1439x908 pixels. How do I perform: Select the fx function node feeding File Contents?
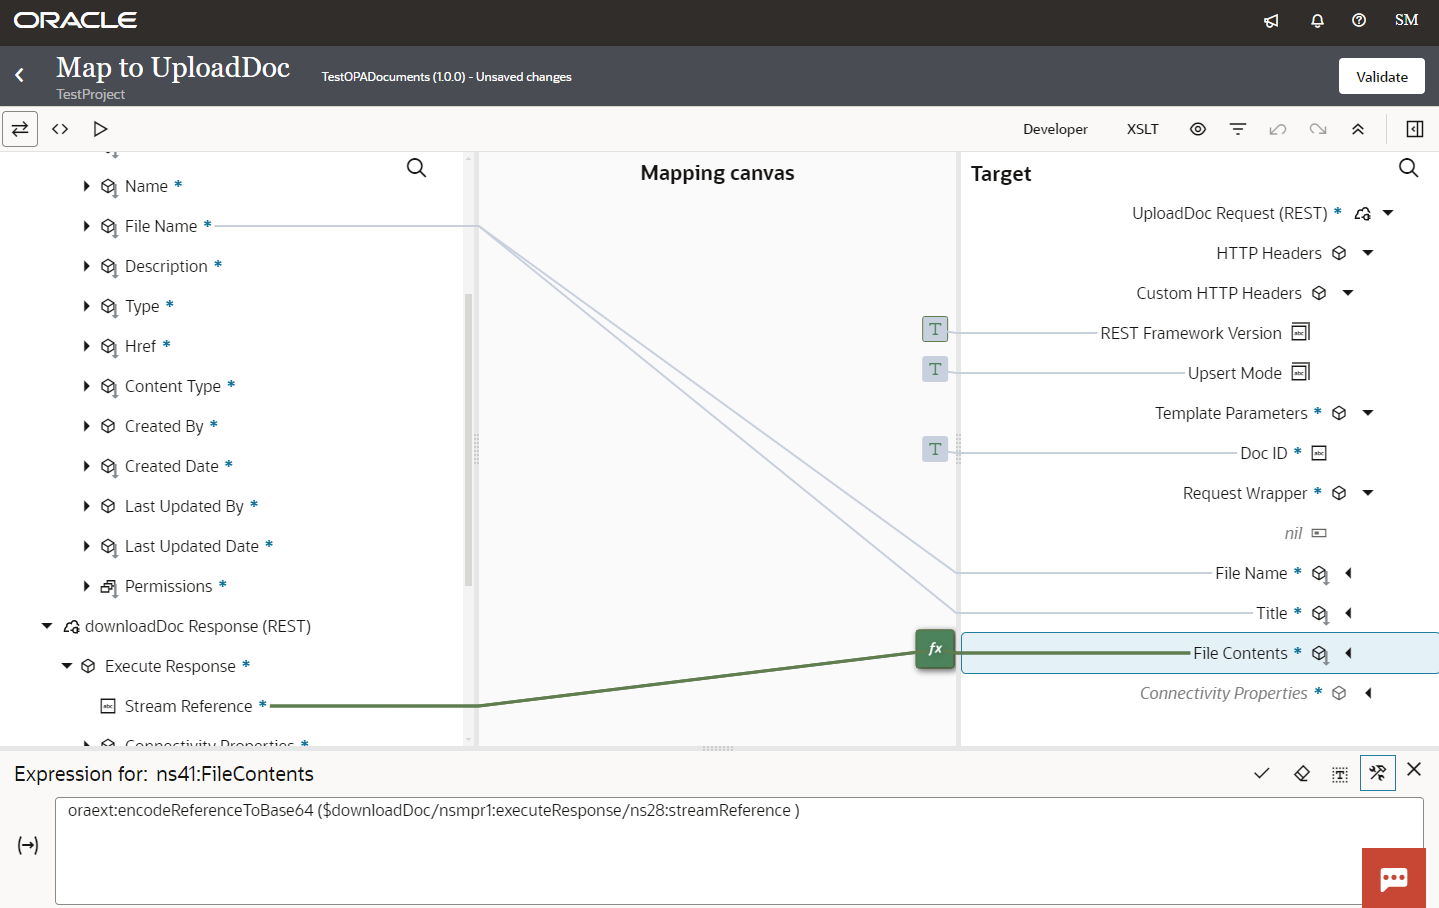coord(934,649)
